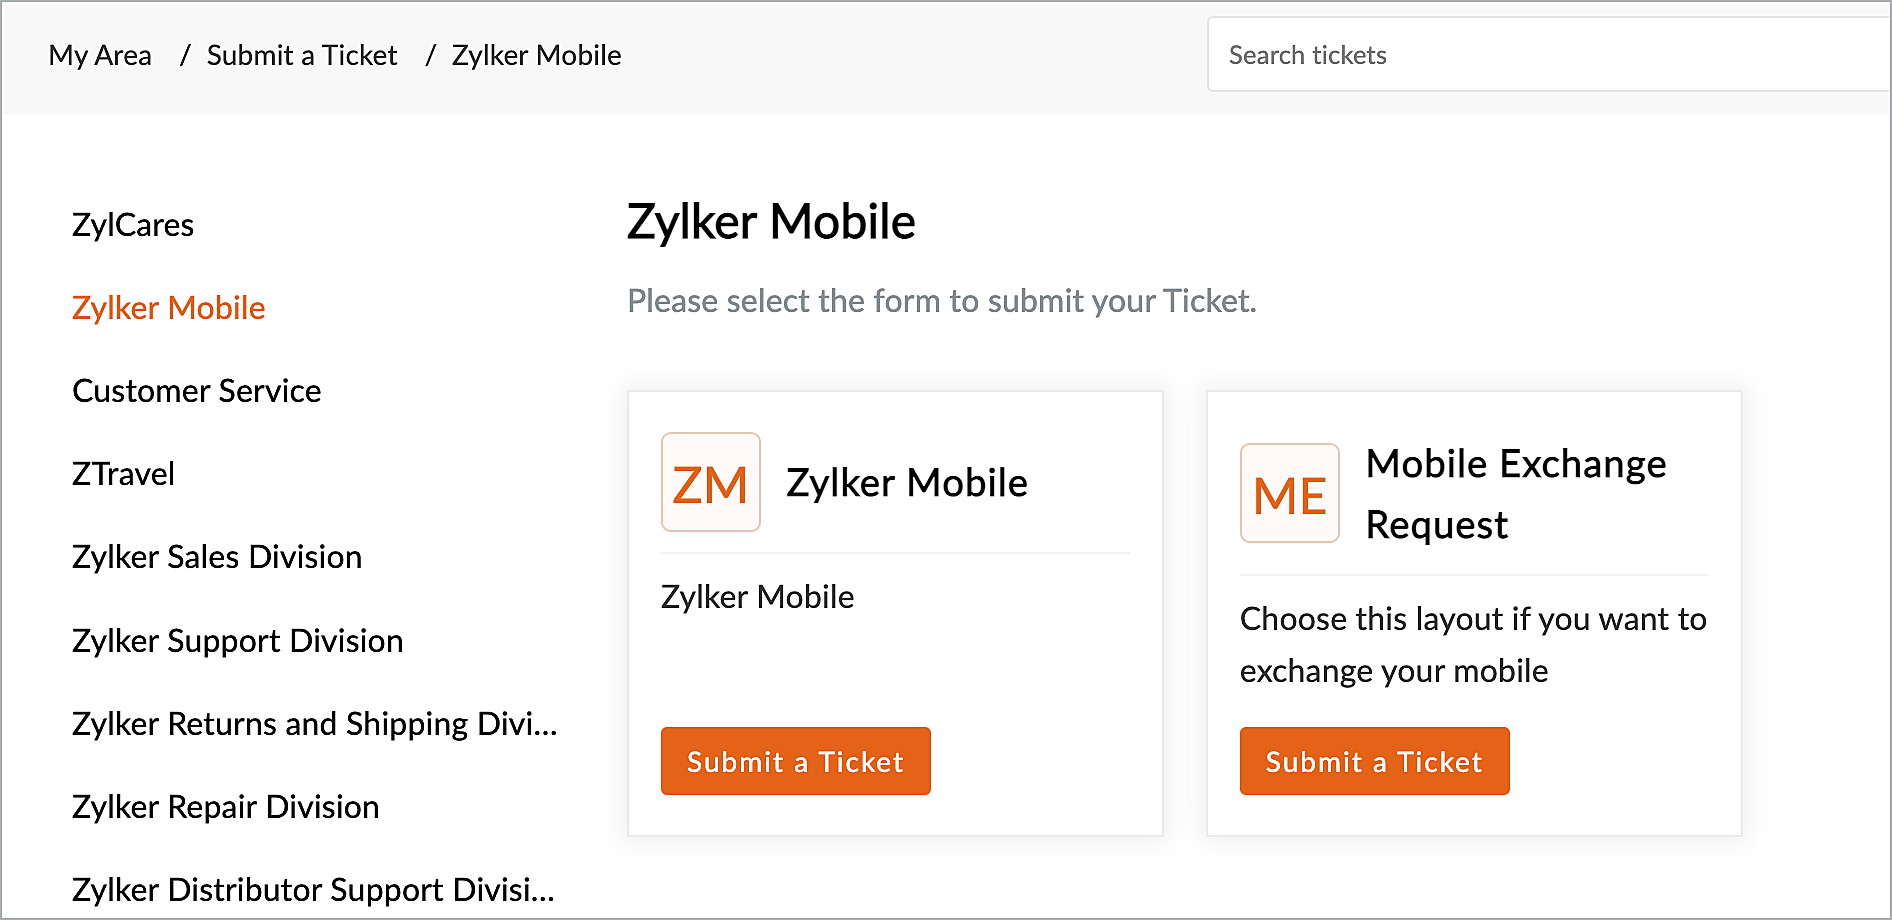Click the ME form icon

point(1289,493)
